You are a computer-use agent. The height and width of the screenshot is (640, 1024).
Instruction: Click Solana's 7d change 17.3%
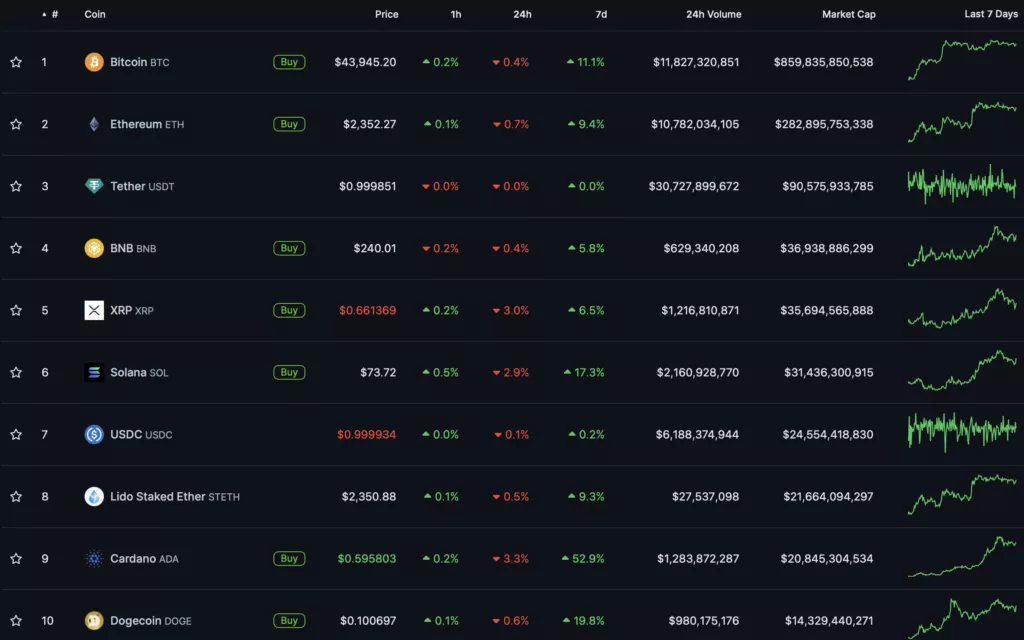(x=584, y=372)
